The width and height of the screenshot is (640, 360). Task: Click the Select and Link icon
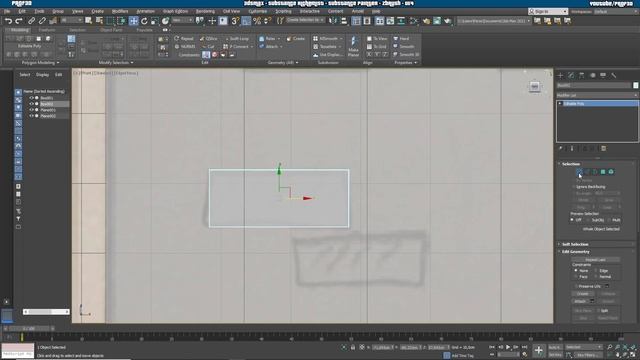coord(31,21)
